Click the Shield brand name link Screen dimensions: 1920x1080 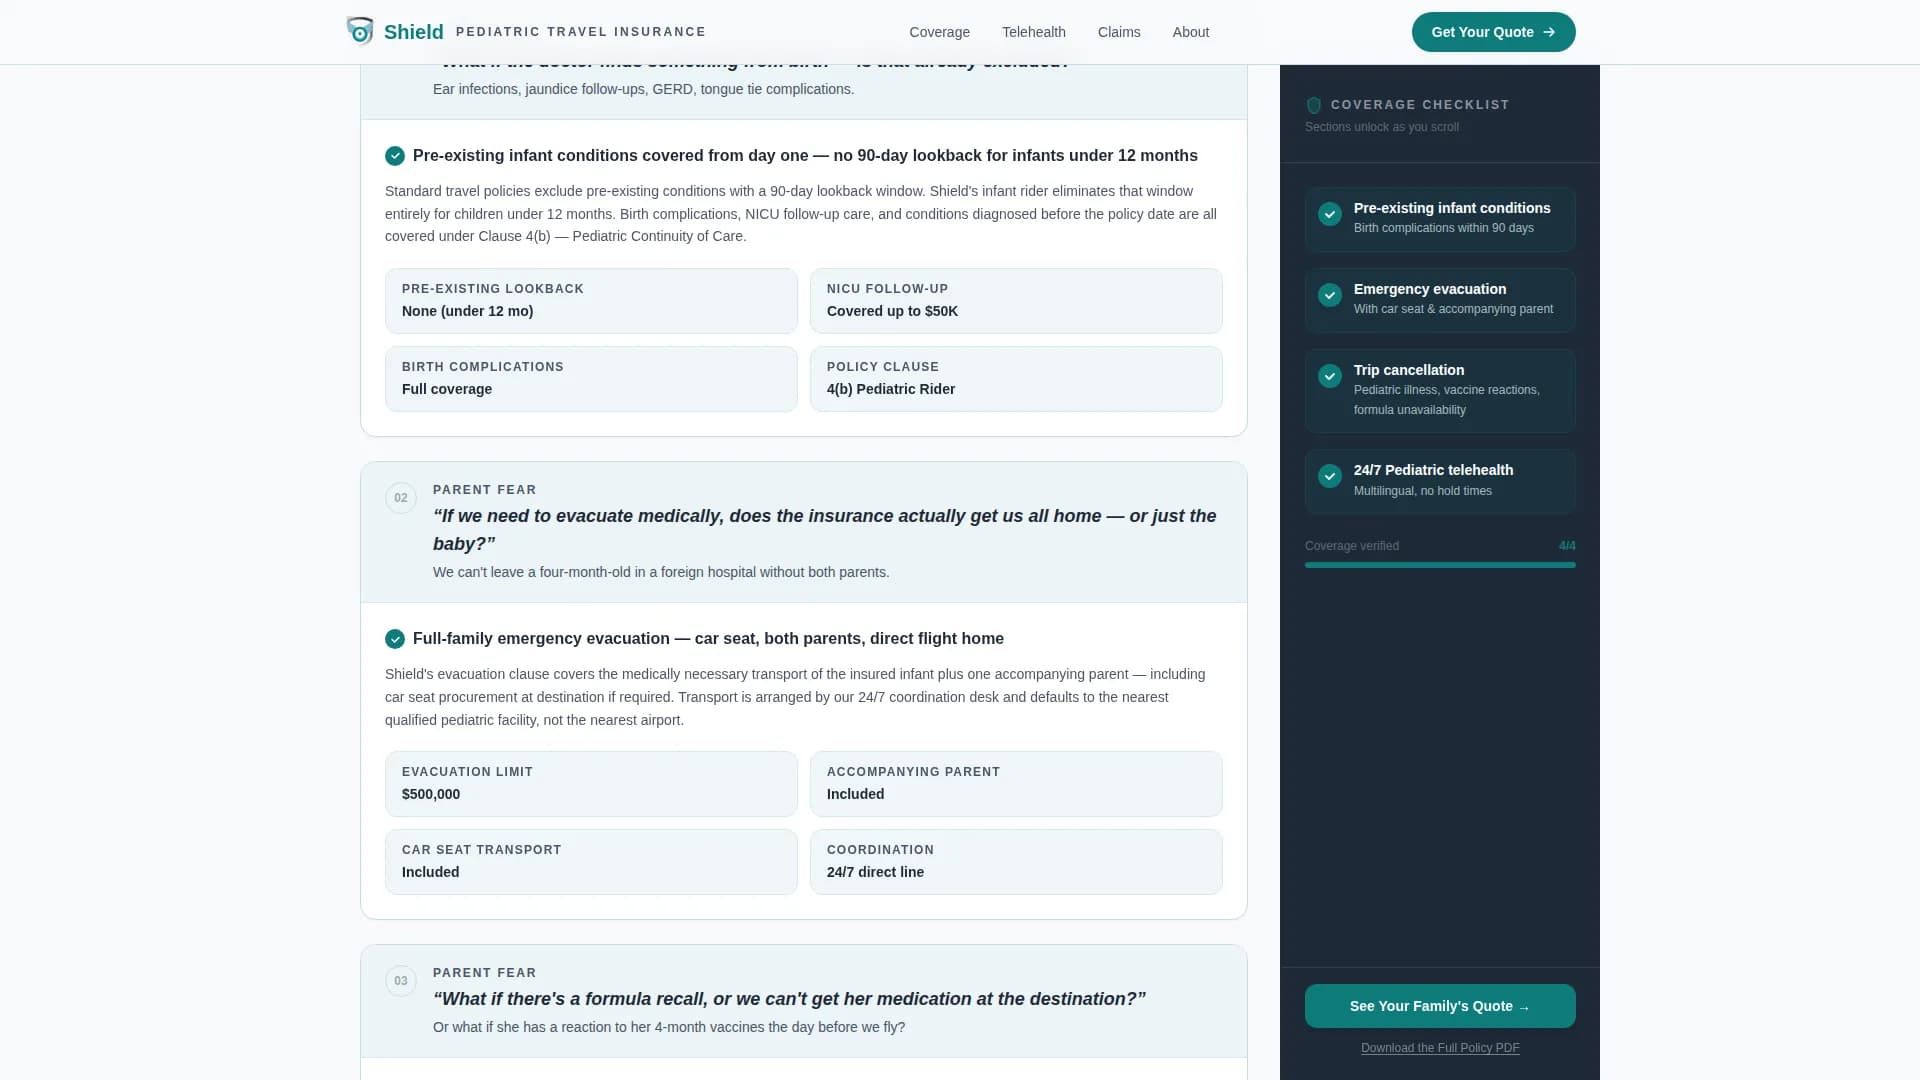414,32
